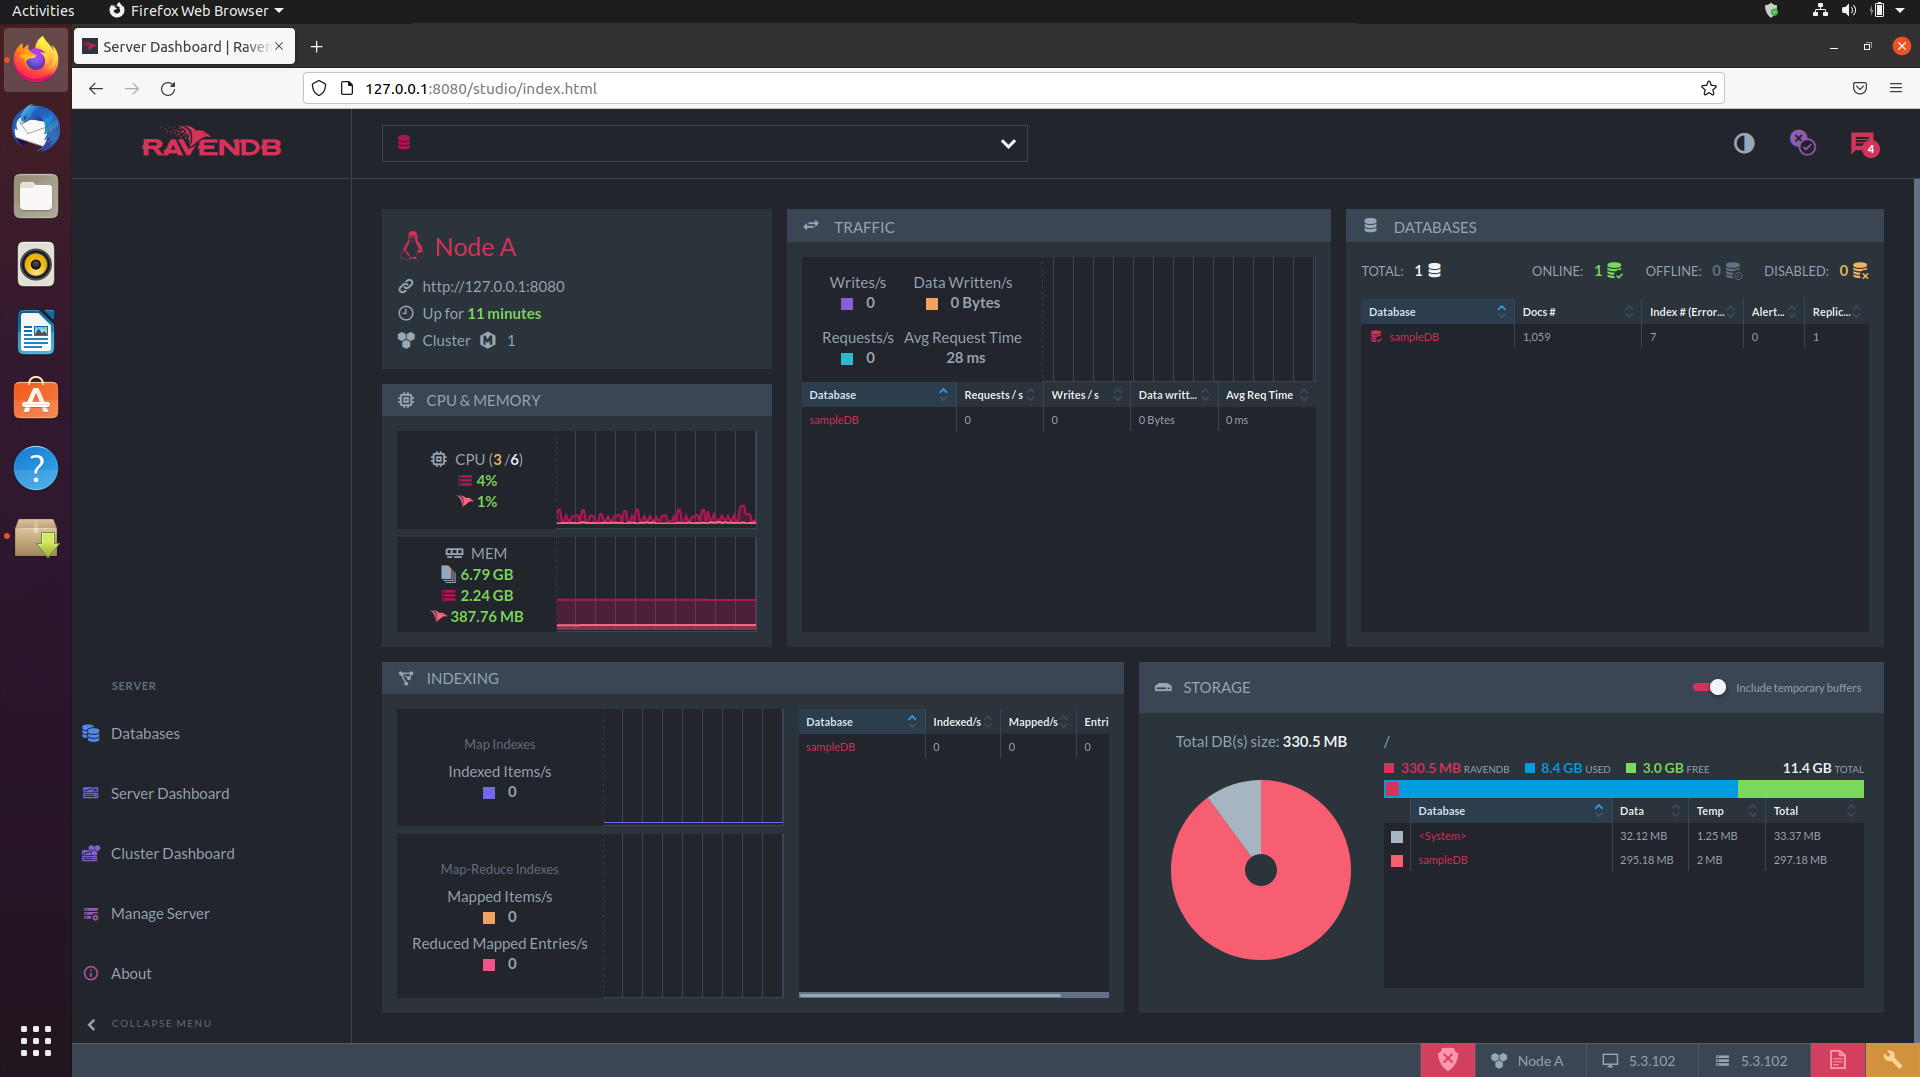The image size is (1920, 1077).
Task: Open Ubuntu Software from the dock
Action: point(36,400)
